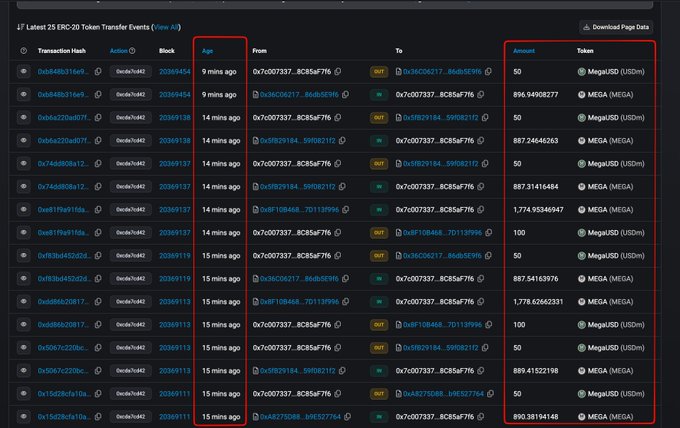
Task: Open quick view eye for 887.24646263 MEGA row
Action: coord(23,140)
